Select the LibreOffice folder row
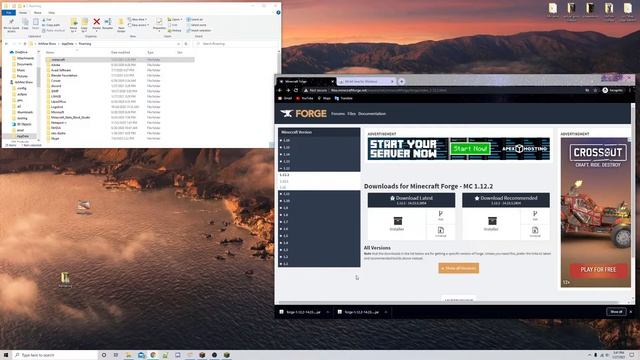 [120, 102]
